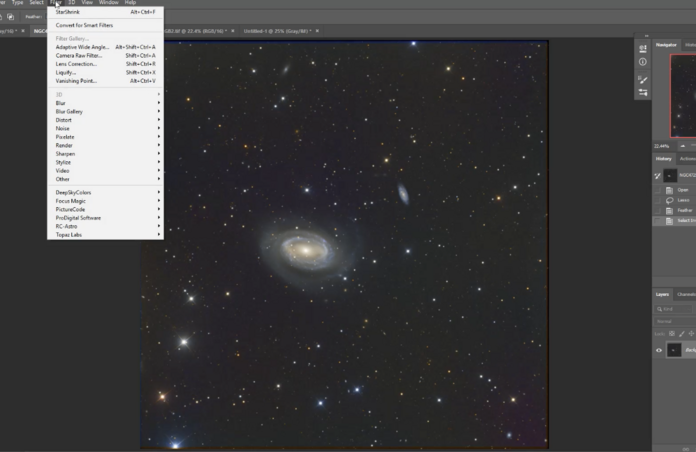Switch to the Actions panel tab
Screen dimensions: 696x452
coord(688,159)
